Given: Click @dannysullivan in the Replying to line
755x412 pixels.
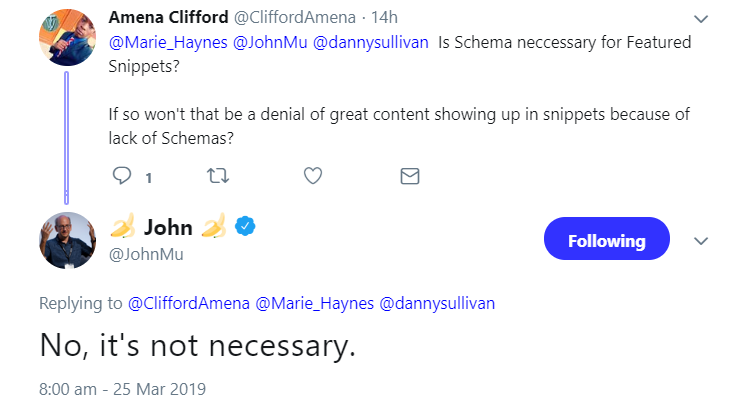Looking at the screenshot, I should (x=438, y=302).
